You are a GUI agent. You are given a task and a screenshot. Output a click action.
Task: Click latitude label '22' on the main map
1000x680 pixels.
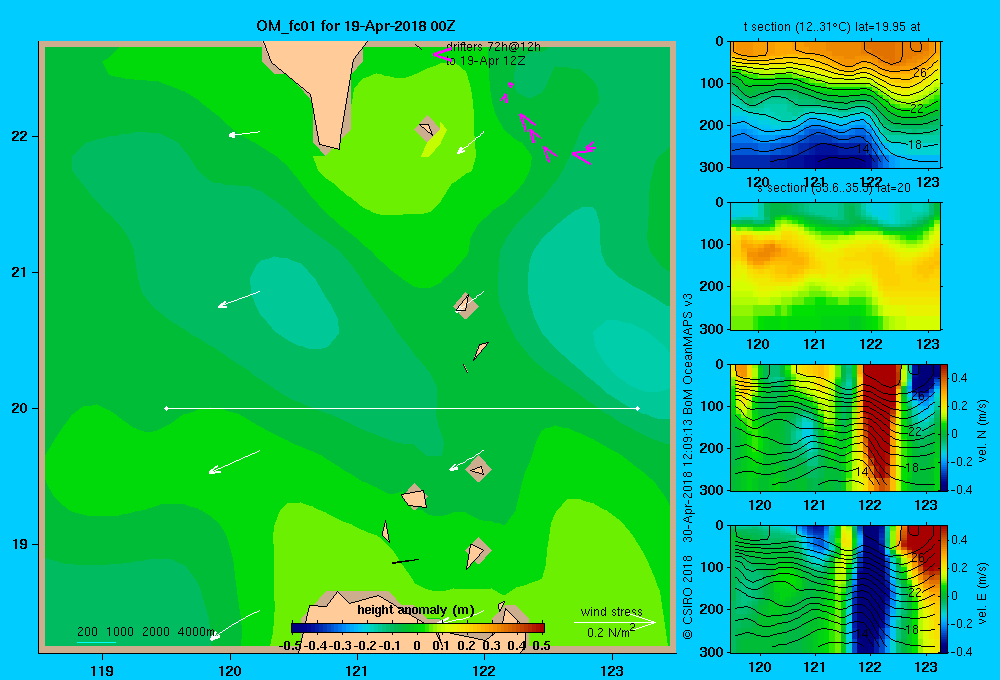pyautogui.click(x=20, y=136)
